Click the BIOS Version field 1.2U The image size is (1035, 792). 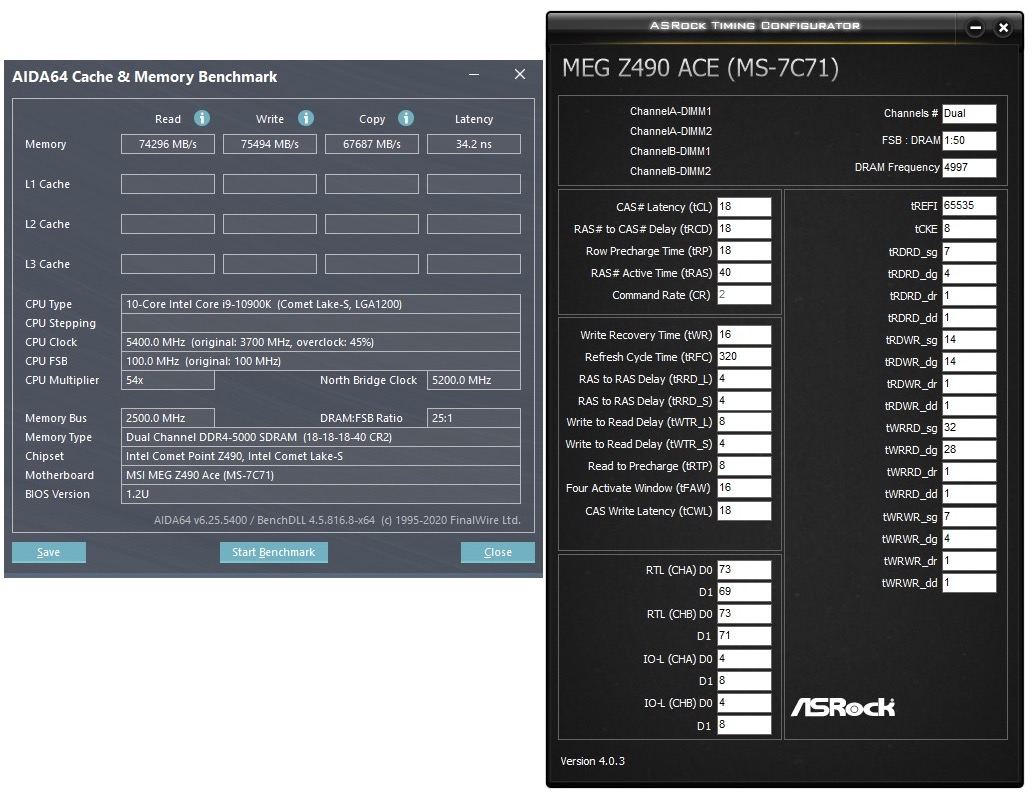point(321,494)
